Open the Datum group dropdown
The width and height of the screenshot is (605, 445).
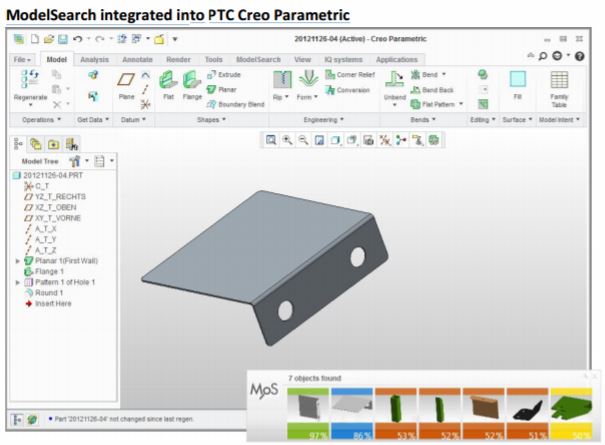tap(133, 120)
